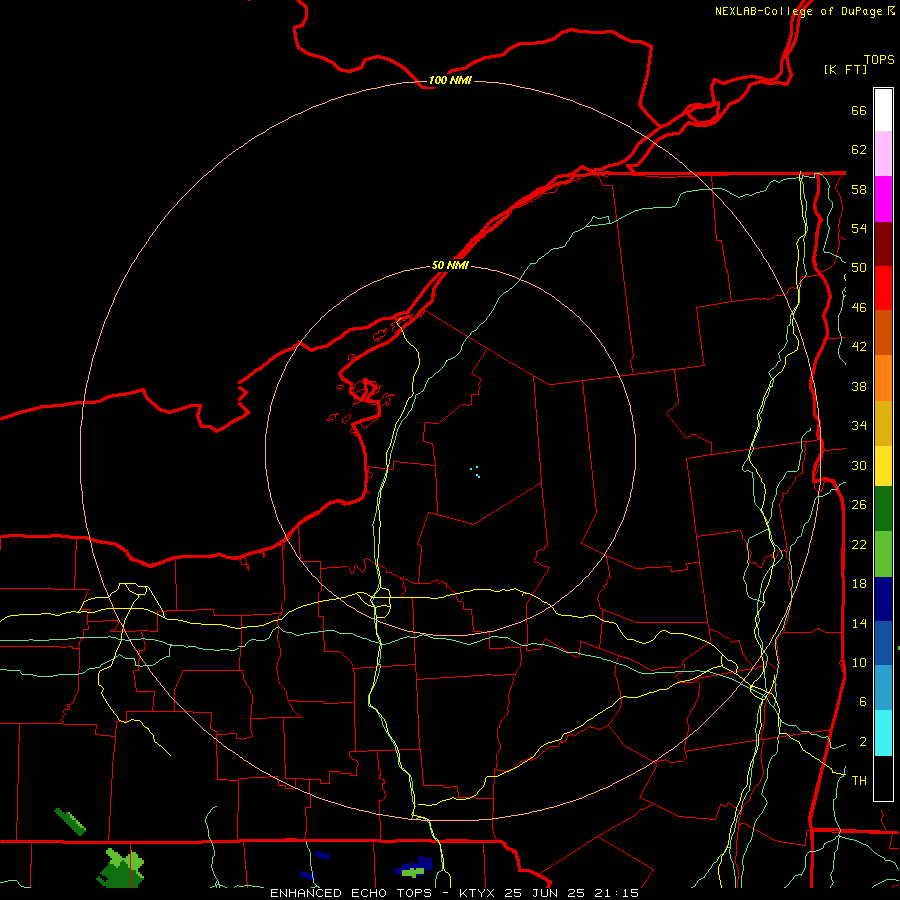The width and height of the screenshot is (900, 900).
Task: Click the K FT units label
Action: click(x=845, y=70)
